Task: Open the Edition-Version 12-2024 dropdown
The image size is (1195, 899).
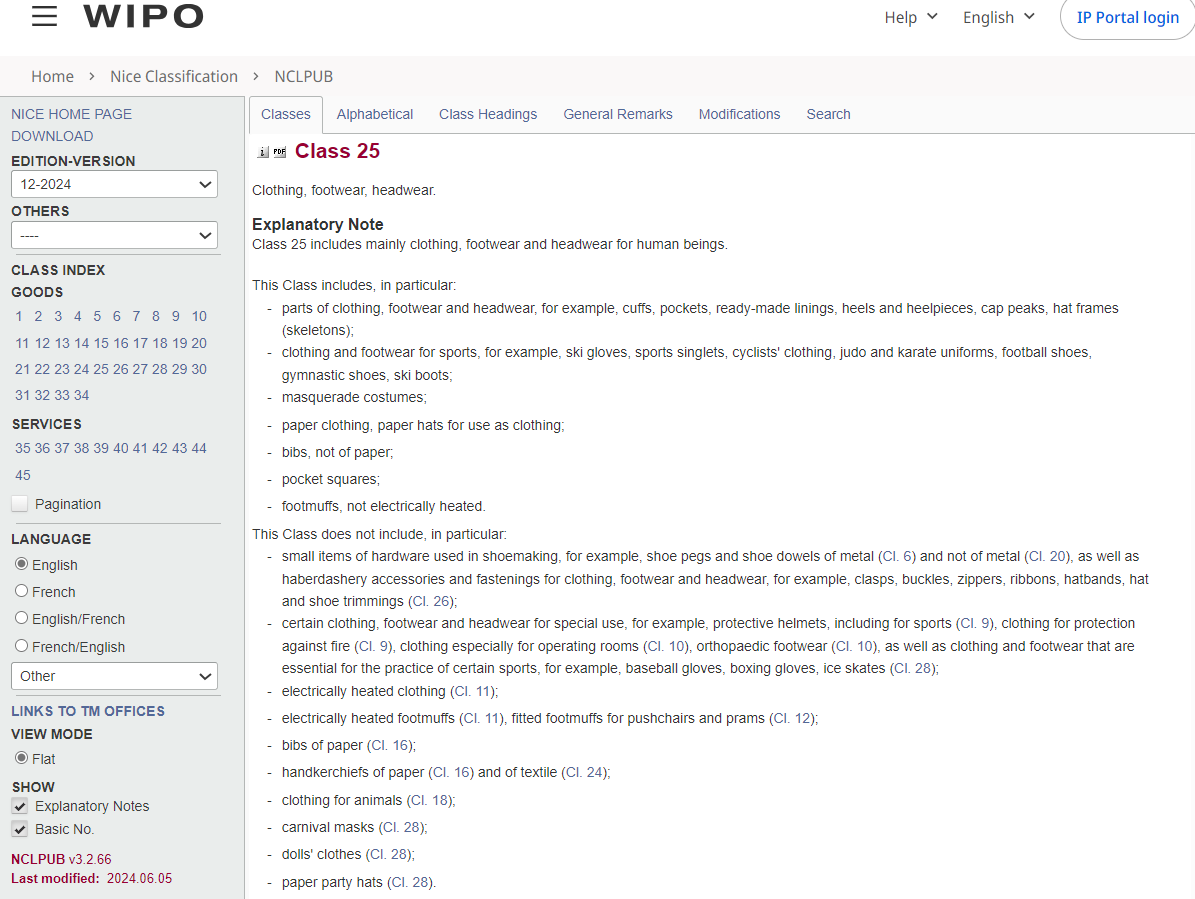Action: (x=114, y=184)
